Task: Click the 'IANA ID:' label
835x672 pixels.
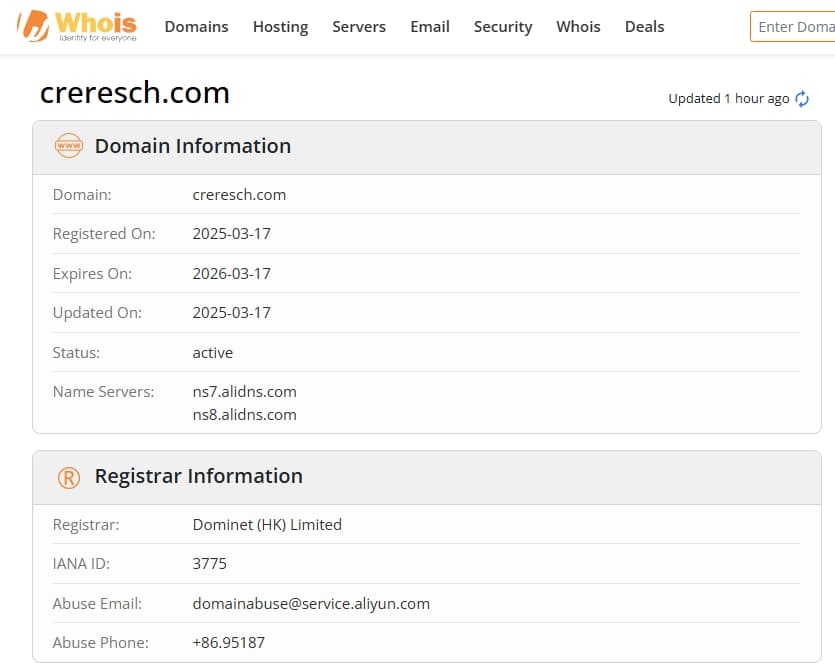Action: [x=81, y=564]
